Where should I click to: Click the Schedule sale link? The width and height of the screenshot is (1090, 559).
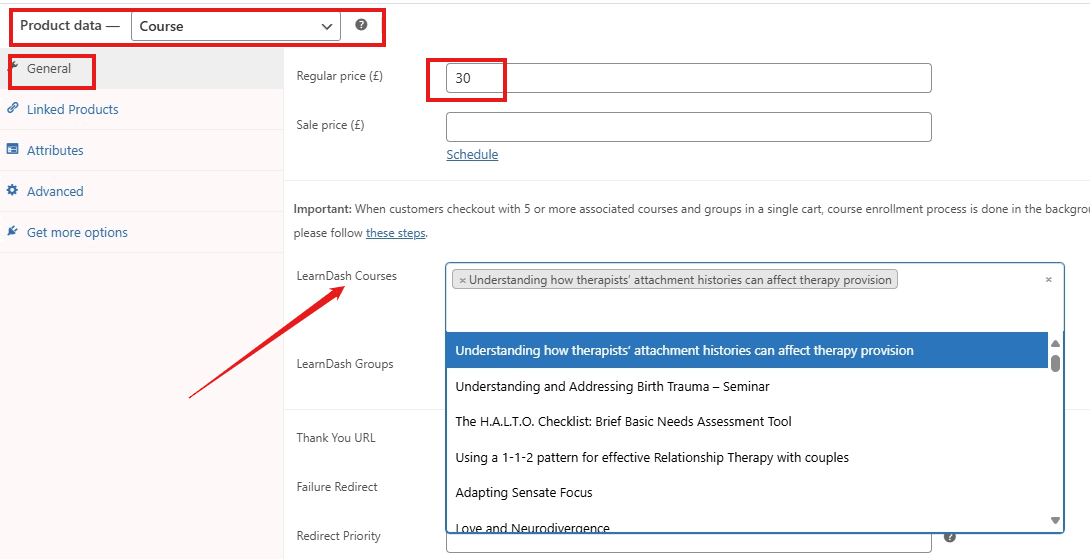click(472, 154)
